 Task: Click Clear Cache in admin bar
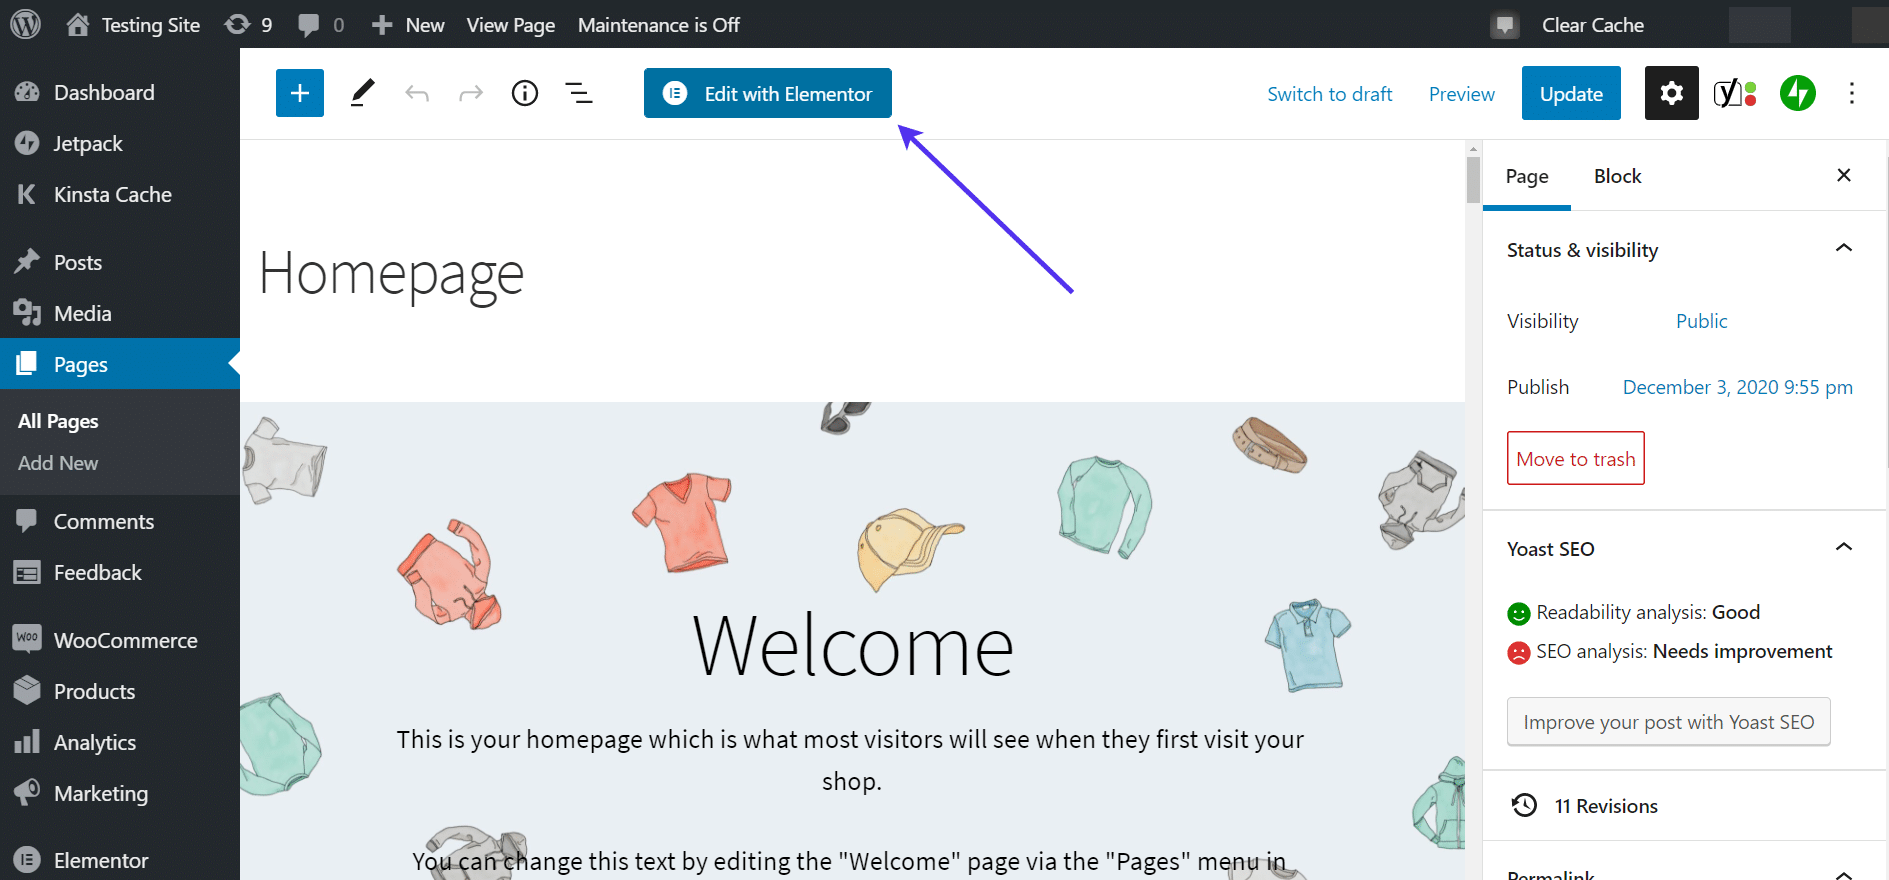pos(1592,25)
